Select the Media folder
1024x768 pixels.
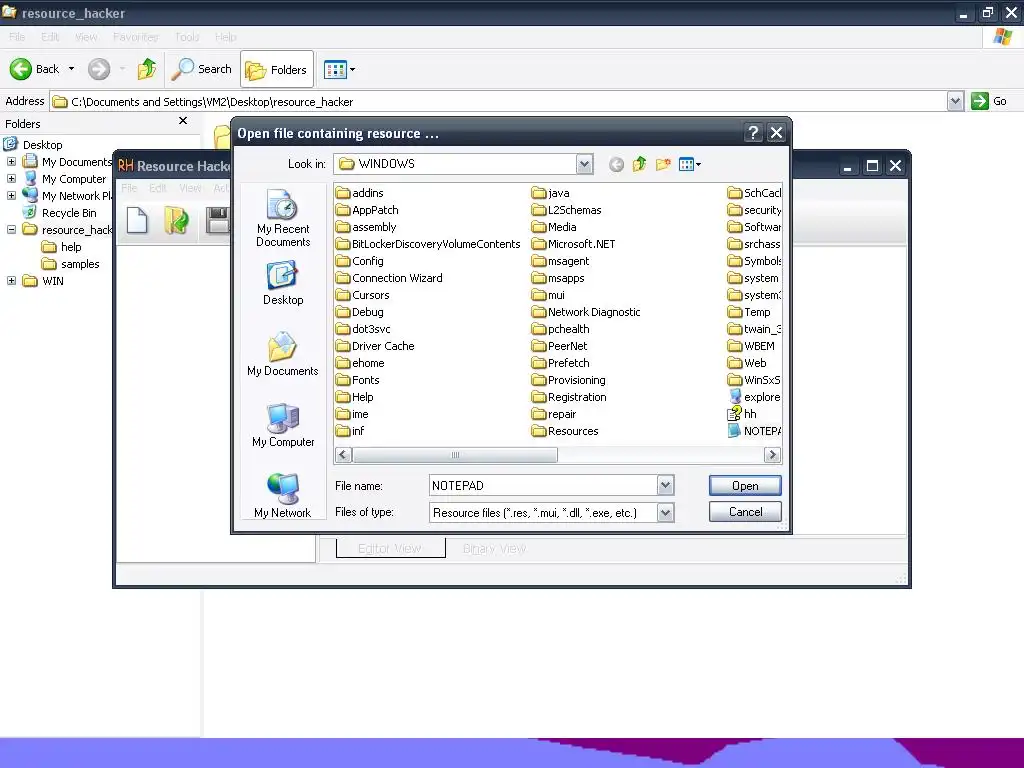tap(554, 227)
